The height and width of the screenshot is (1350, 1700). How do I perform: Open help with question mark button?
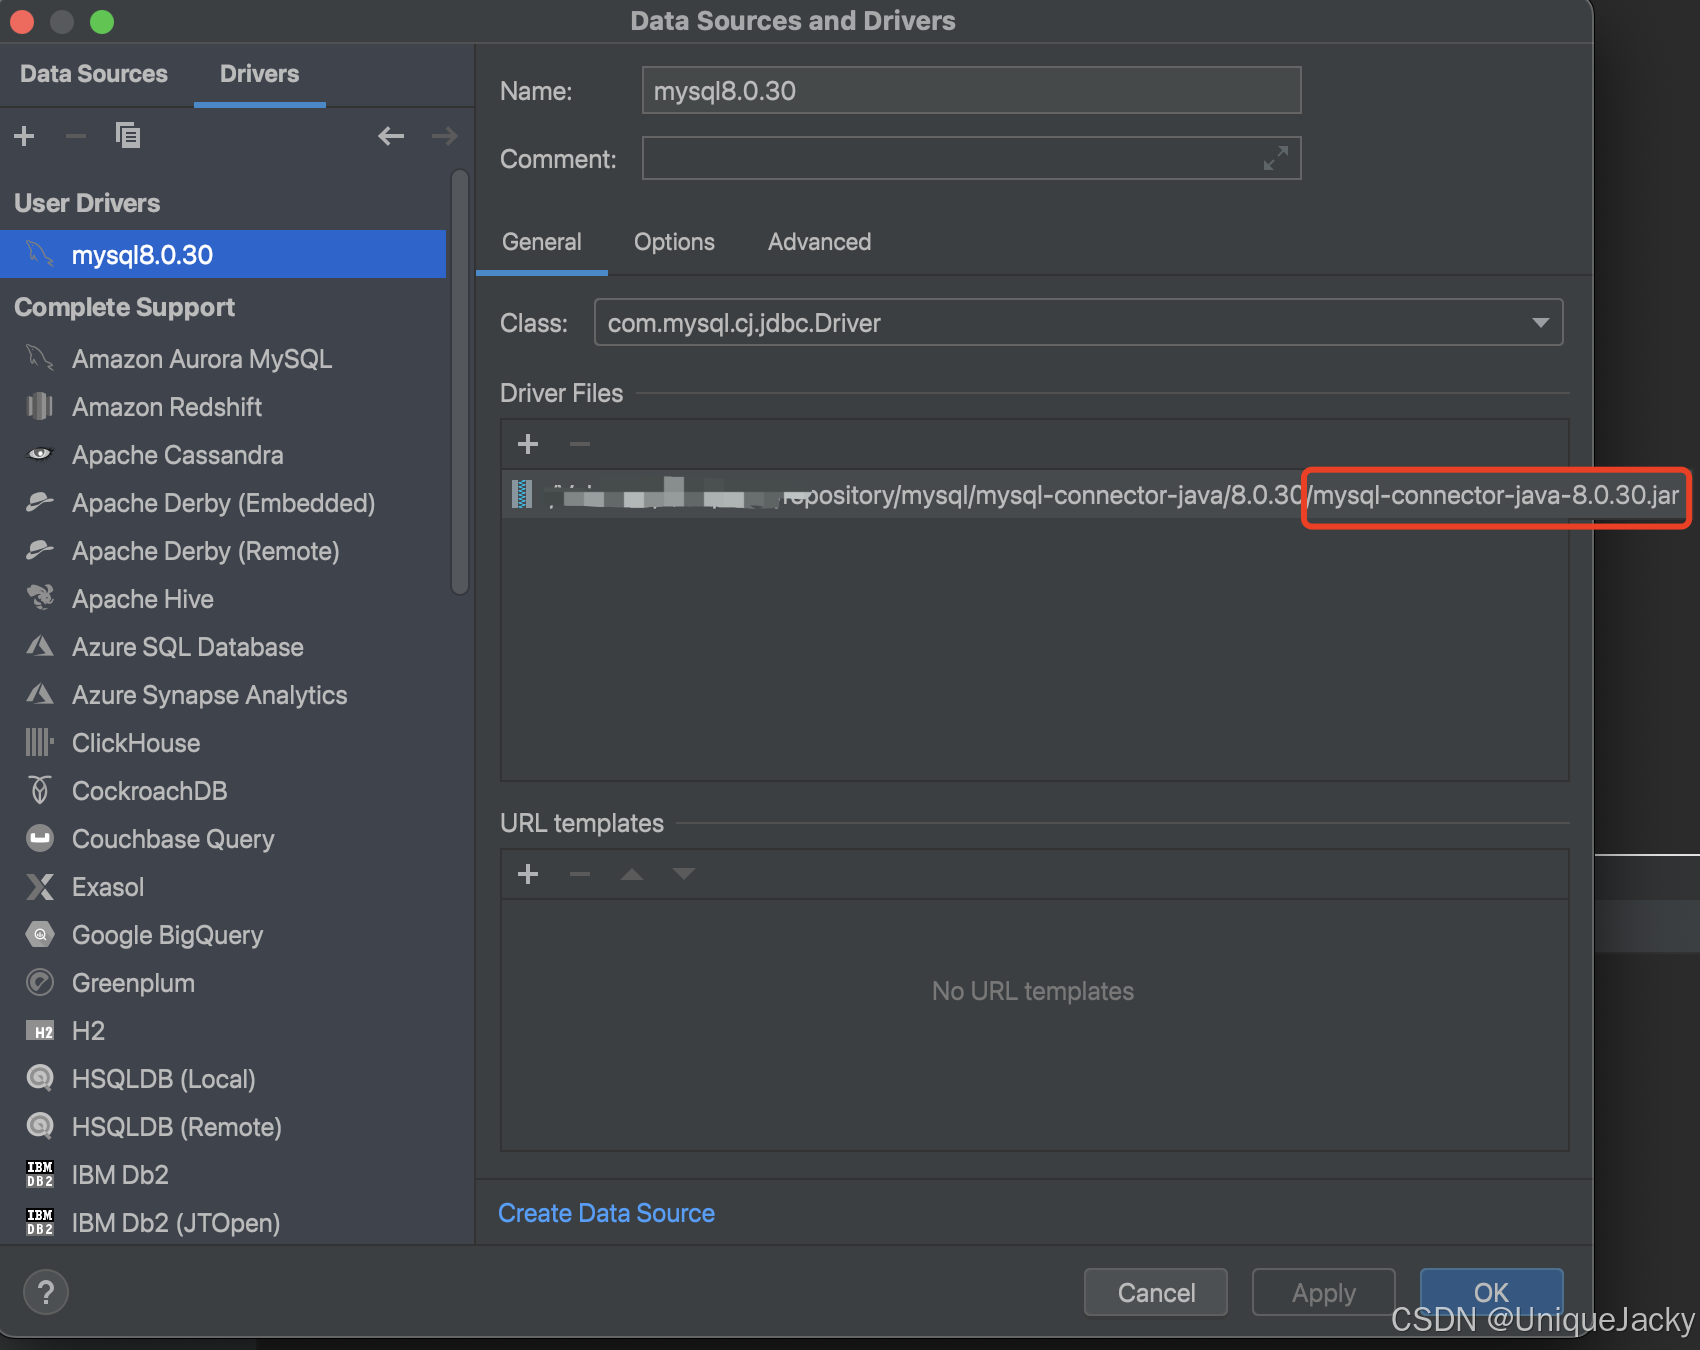pyautogui.click(x=45, y=1292)
